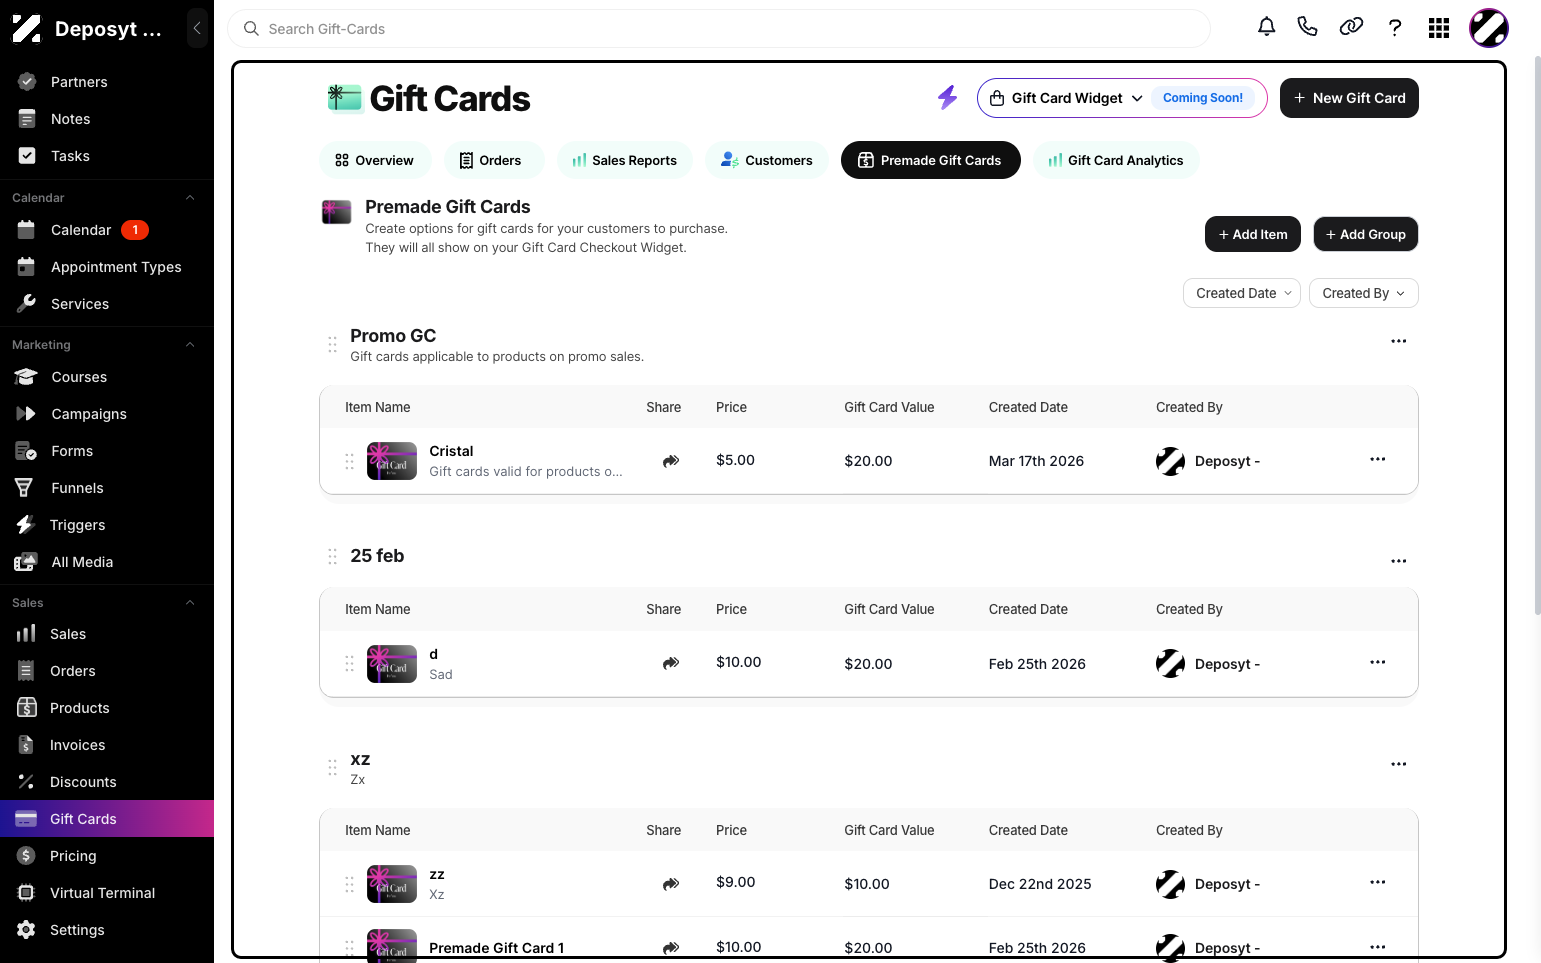Screen dimensions: 1541x963
Task: Click the New Gift Card button
Action: tap(1349, 98)
